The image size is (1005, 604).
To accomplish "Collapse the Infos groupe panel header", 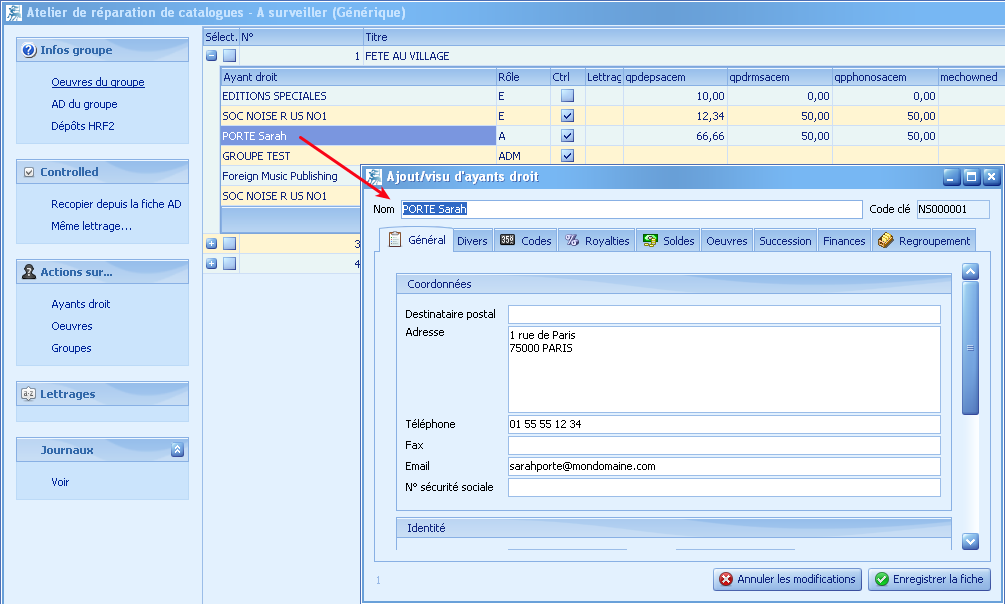I will point(103,50).
